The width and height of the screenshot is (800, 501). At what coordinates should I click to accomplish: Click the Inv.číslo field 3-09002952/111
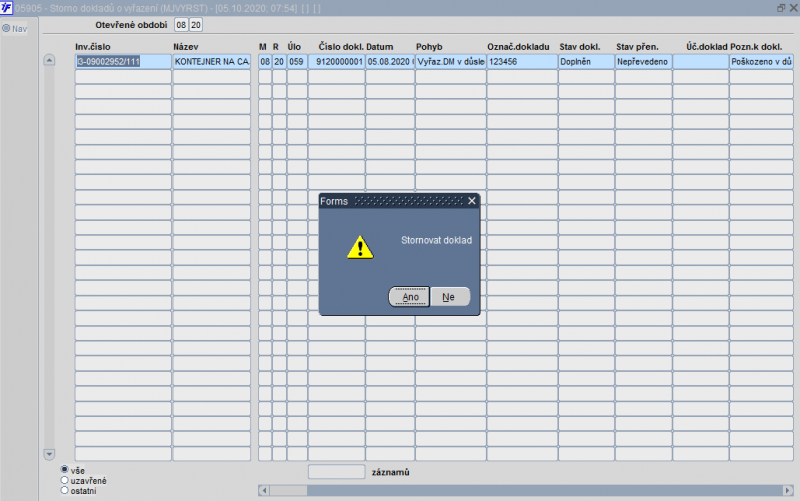click(x=123, y=62)
